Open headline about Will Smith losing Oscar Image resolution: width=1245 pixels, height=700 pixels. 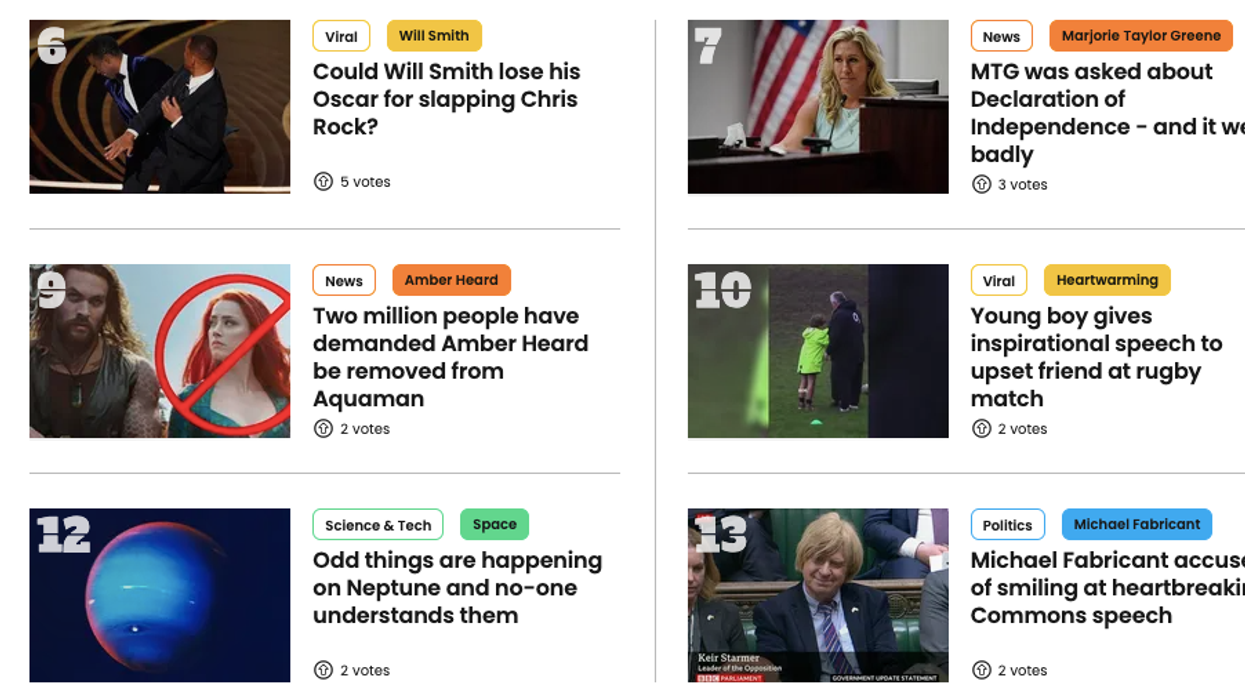(446, 99)
